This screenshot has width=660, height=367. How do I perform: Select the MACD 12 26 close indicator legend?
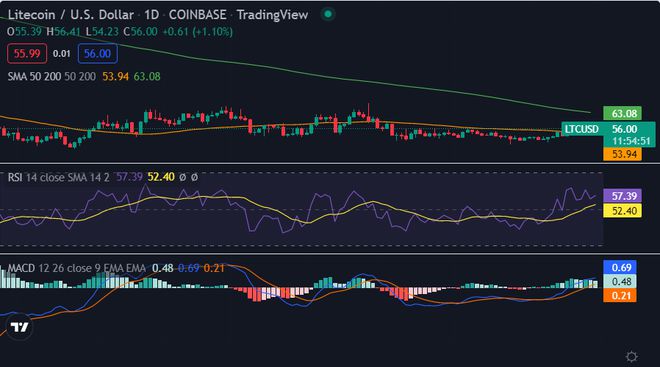coord(77,268)
